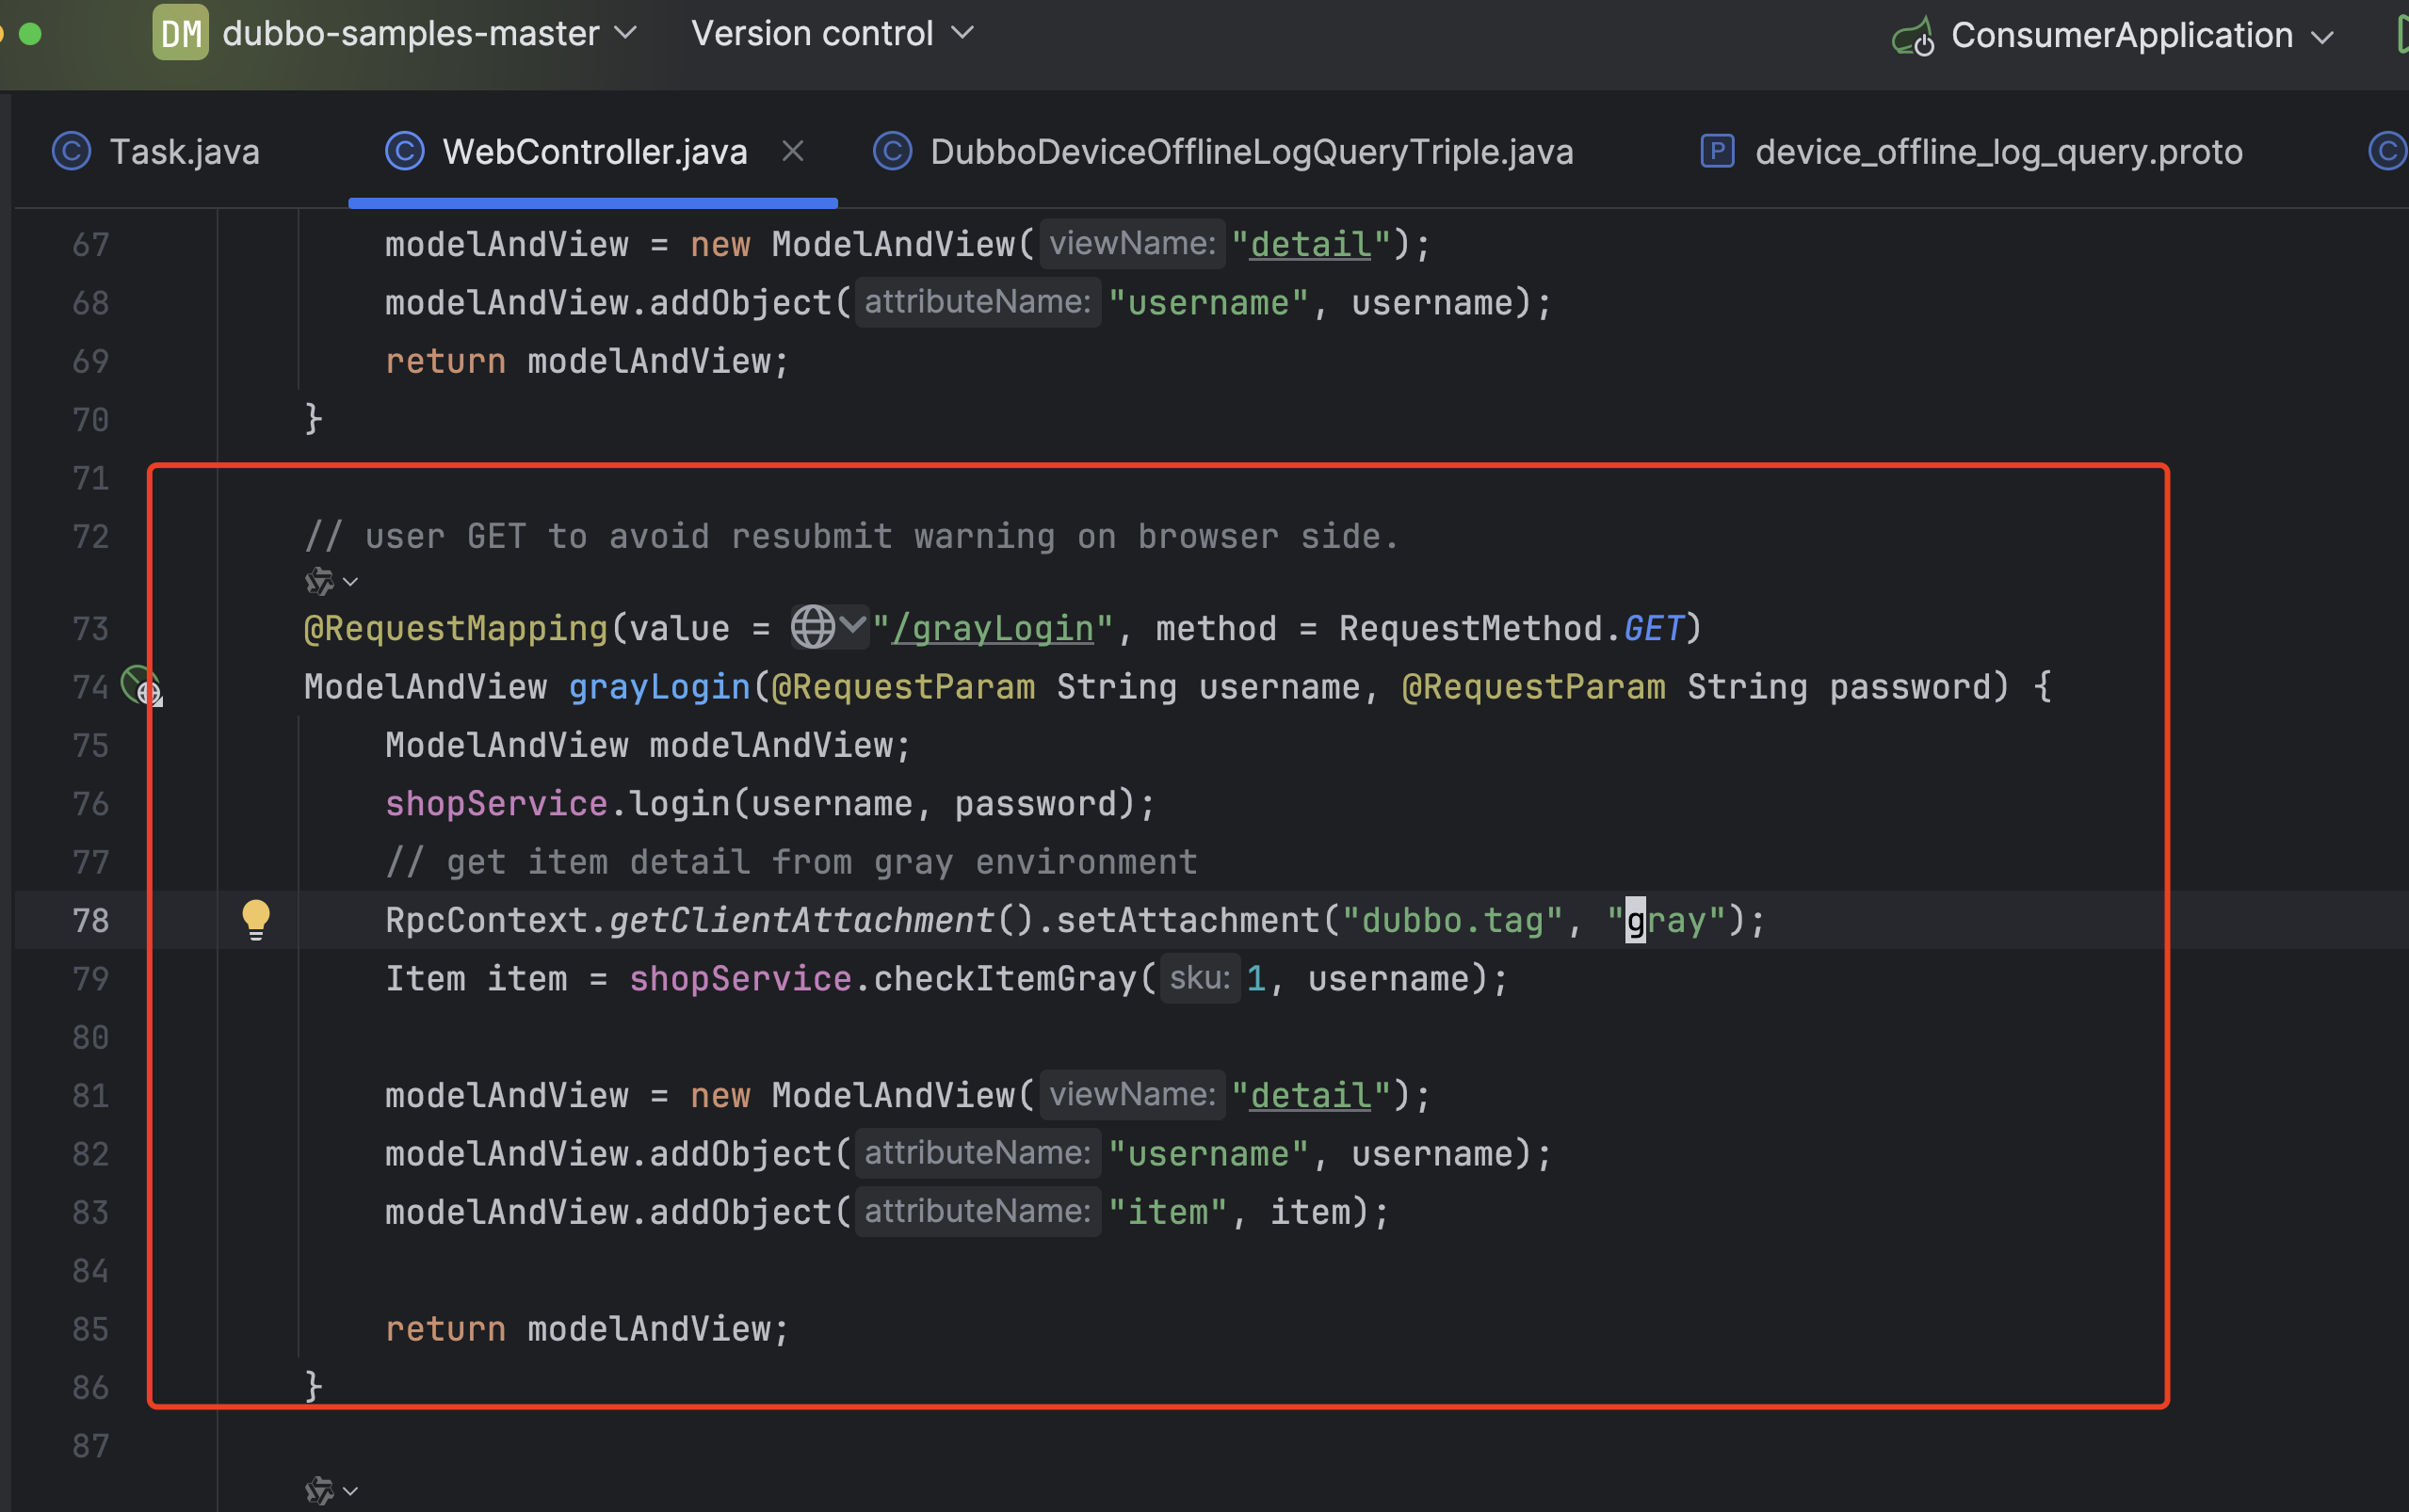
Task: Click line number 78 in the gutter
Action: 90,920
